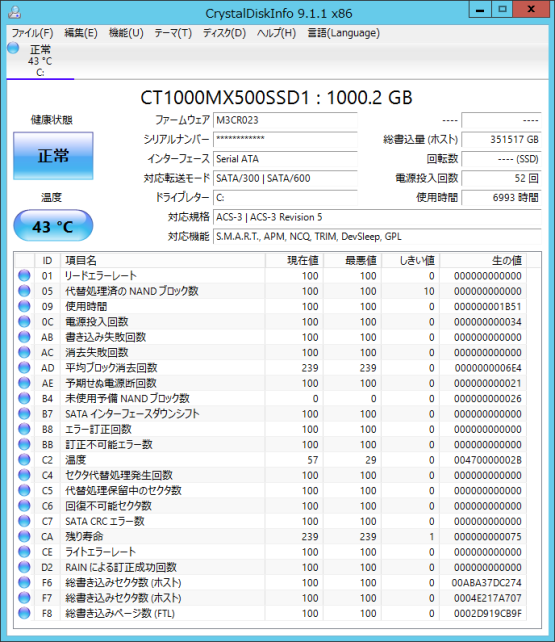The image size is (555, 642).
Task: Open the 編集(E) menu
Action: (81, 33)
